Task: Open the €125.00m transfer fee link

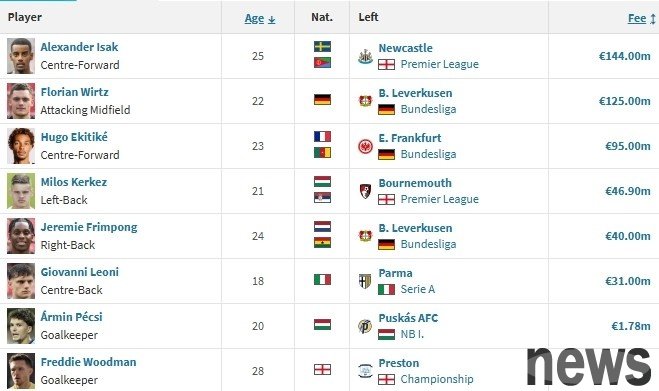Action: pos(625,101)
